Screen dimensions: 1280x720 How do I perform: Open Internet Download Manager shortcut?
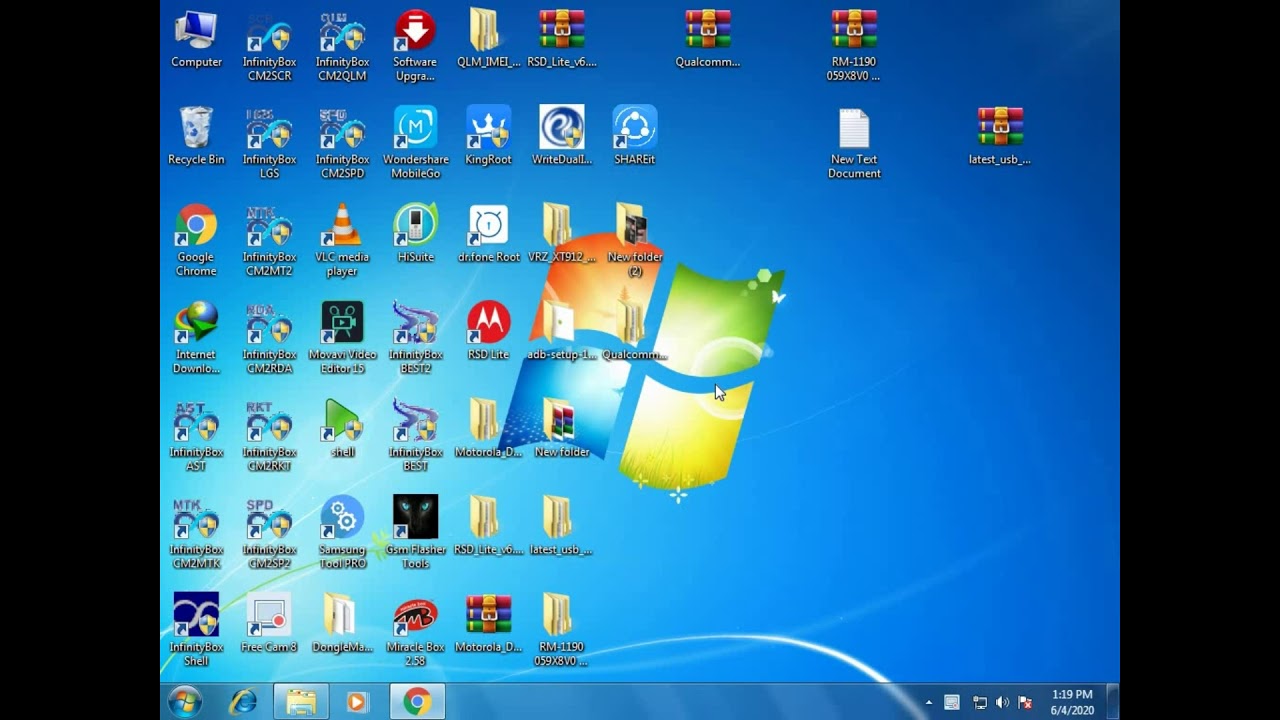[x=196, y=339]
